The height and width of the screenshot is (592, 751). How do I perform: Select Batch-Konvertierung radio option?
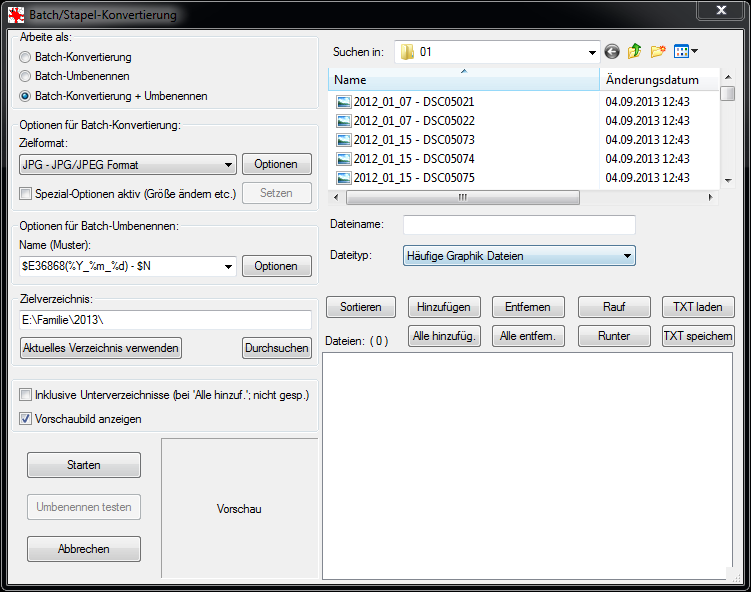coord(25,58)
